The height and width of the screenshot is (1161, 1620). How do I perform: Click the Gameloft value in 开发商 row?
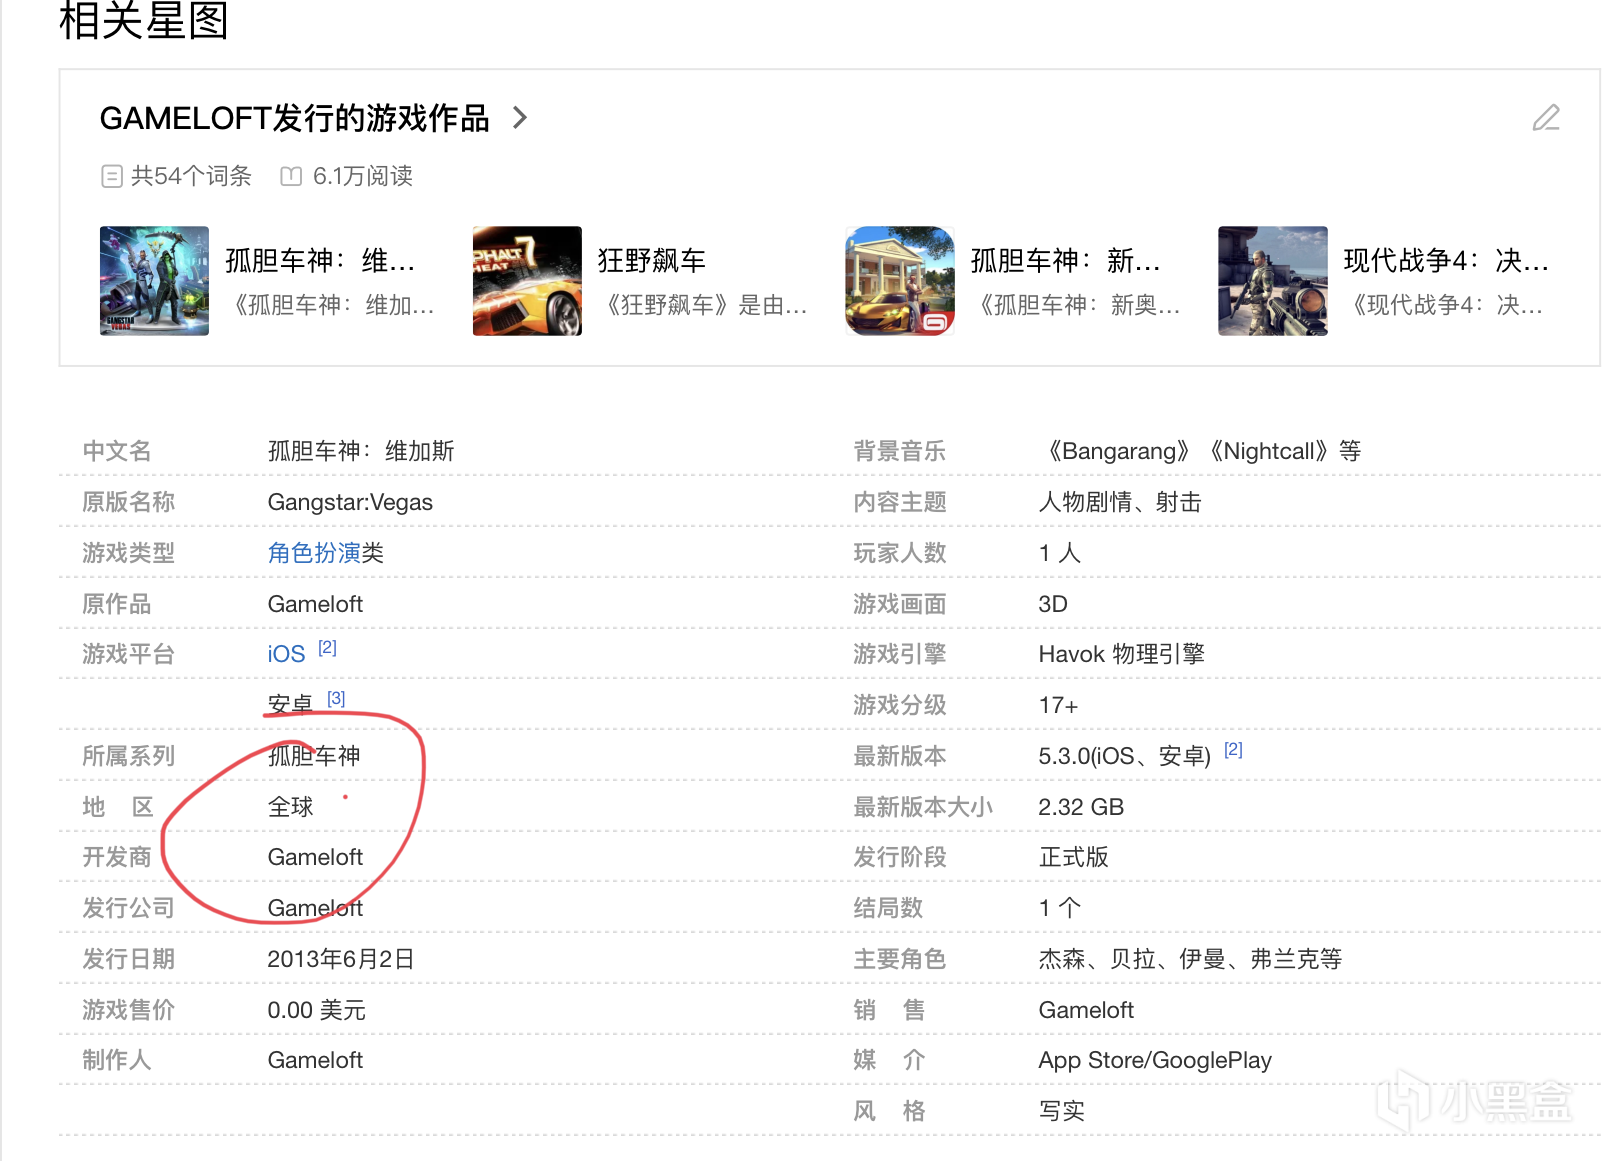315,857
